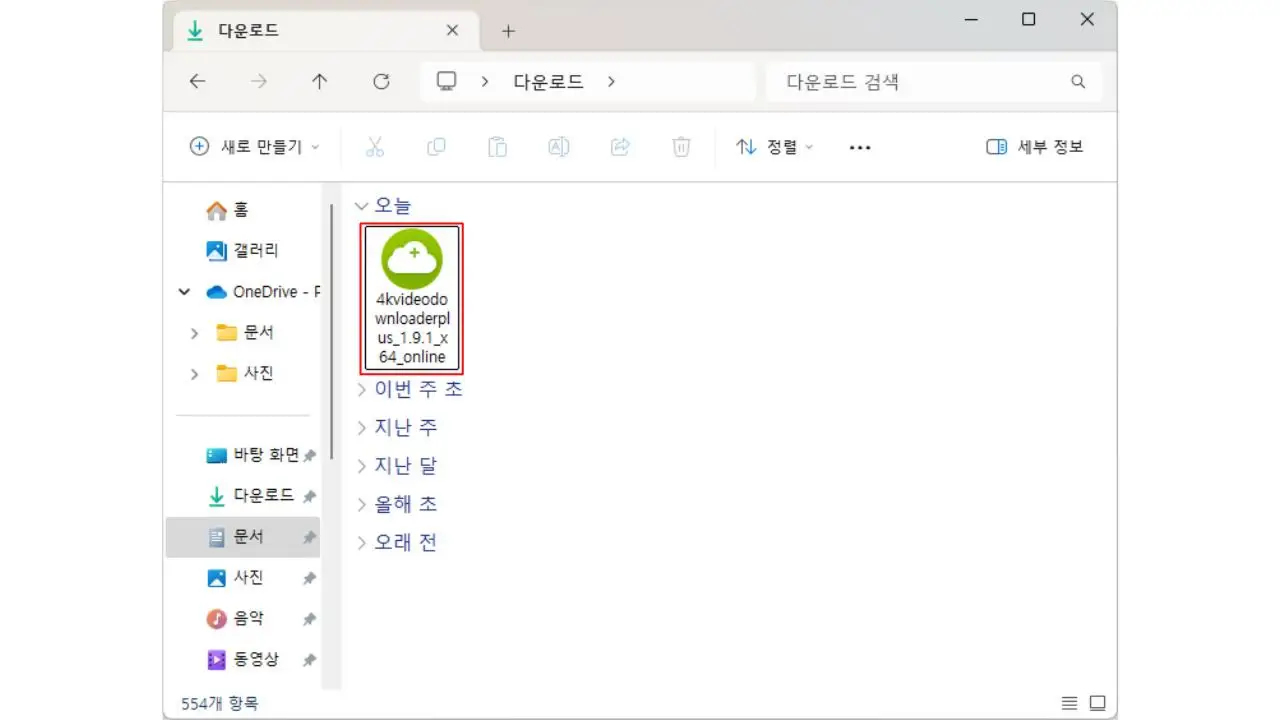Collapse the 오늘 group
Image resolution: width=1280 pixels, height=720 pixels.
pos(362,206)
